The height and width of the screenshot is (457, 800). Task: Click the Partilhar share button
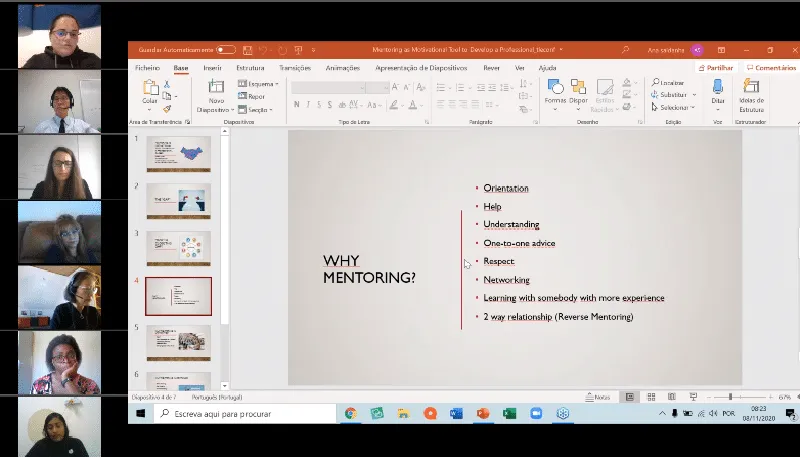pos(716,68)
